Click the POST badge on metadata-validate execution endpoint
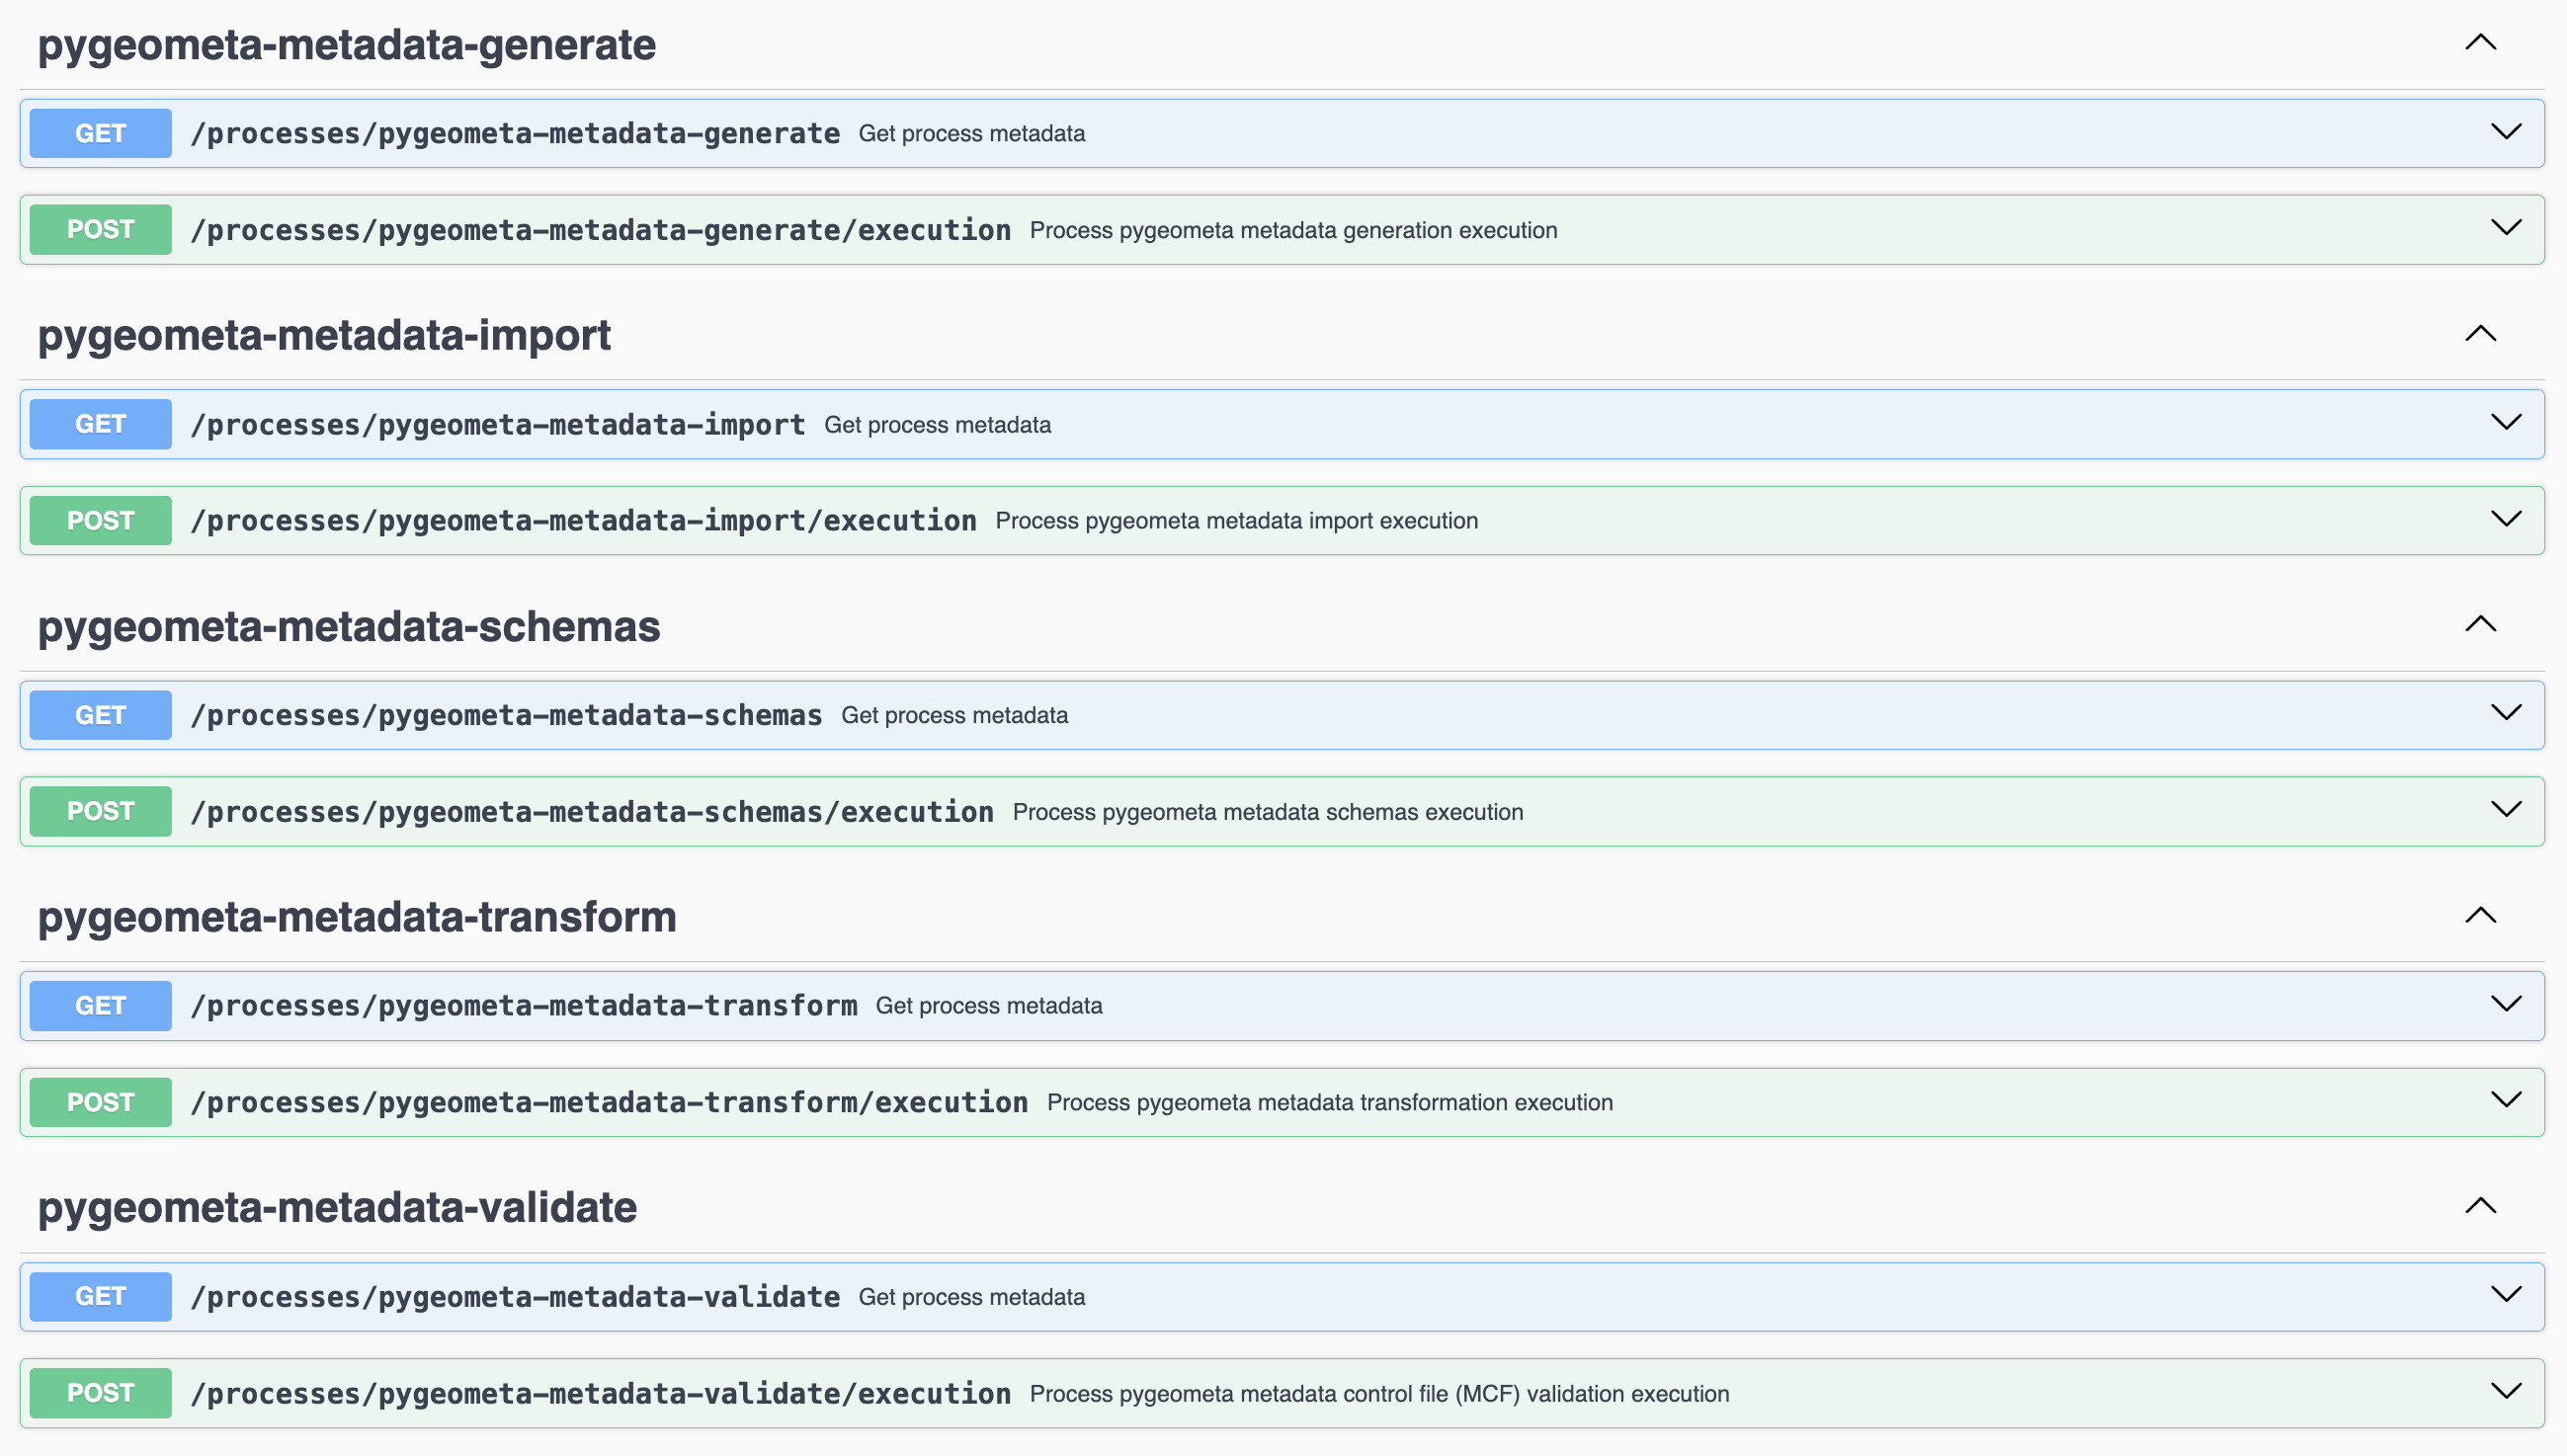Screen dimensions: 2567x1456 pos(99,1391)
